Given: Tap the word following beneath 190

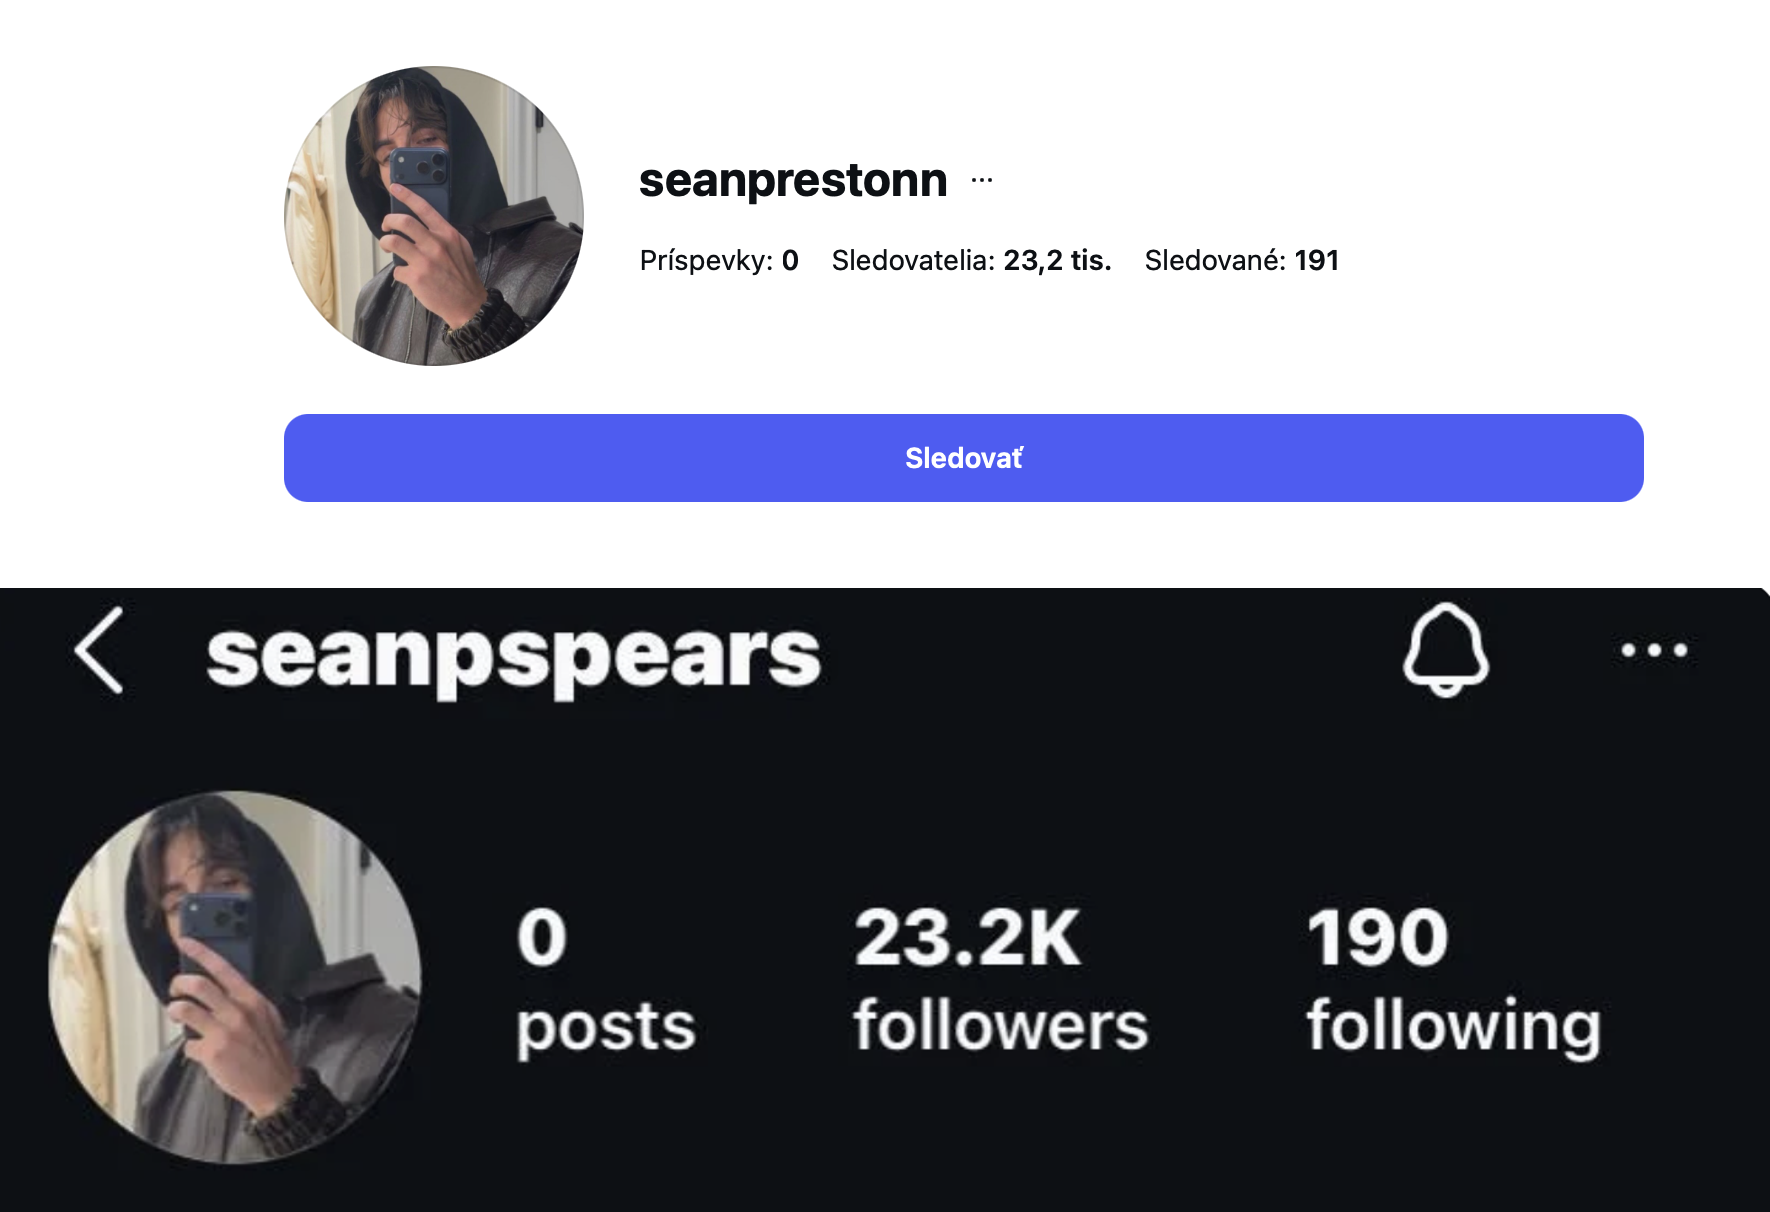Looking at the screenshot, I should click(1453, 1027).
